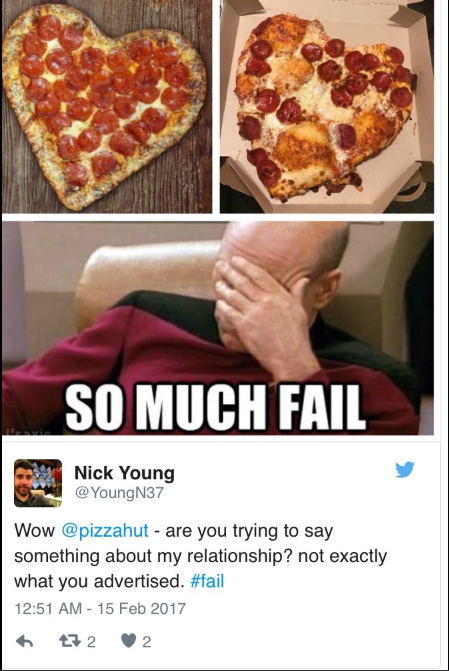Open Nick Young's profile avatar

[x=38, y=483]
